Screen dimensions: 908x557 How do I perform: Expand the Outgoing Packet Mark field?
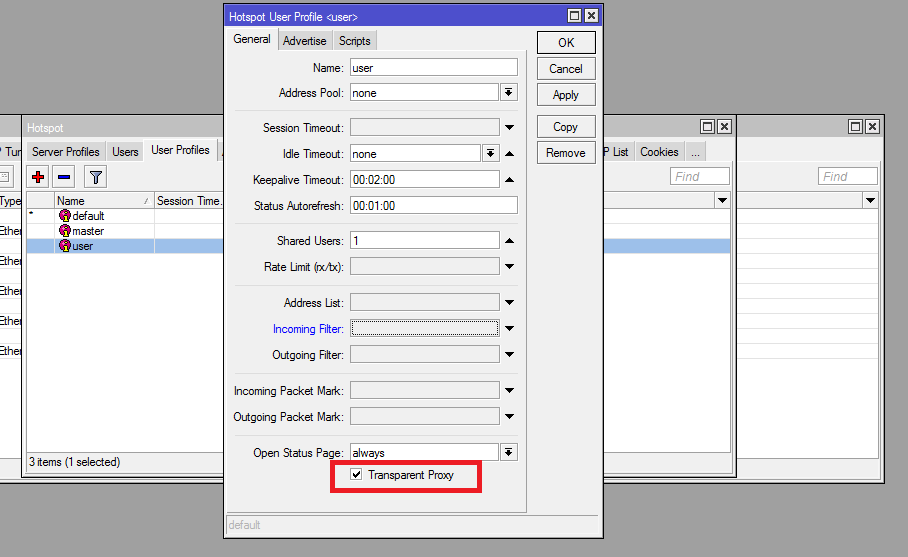click(510, 416)
